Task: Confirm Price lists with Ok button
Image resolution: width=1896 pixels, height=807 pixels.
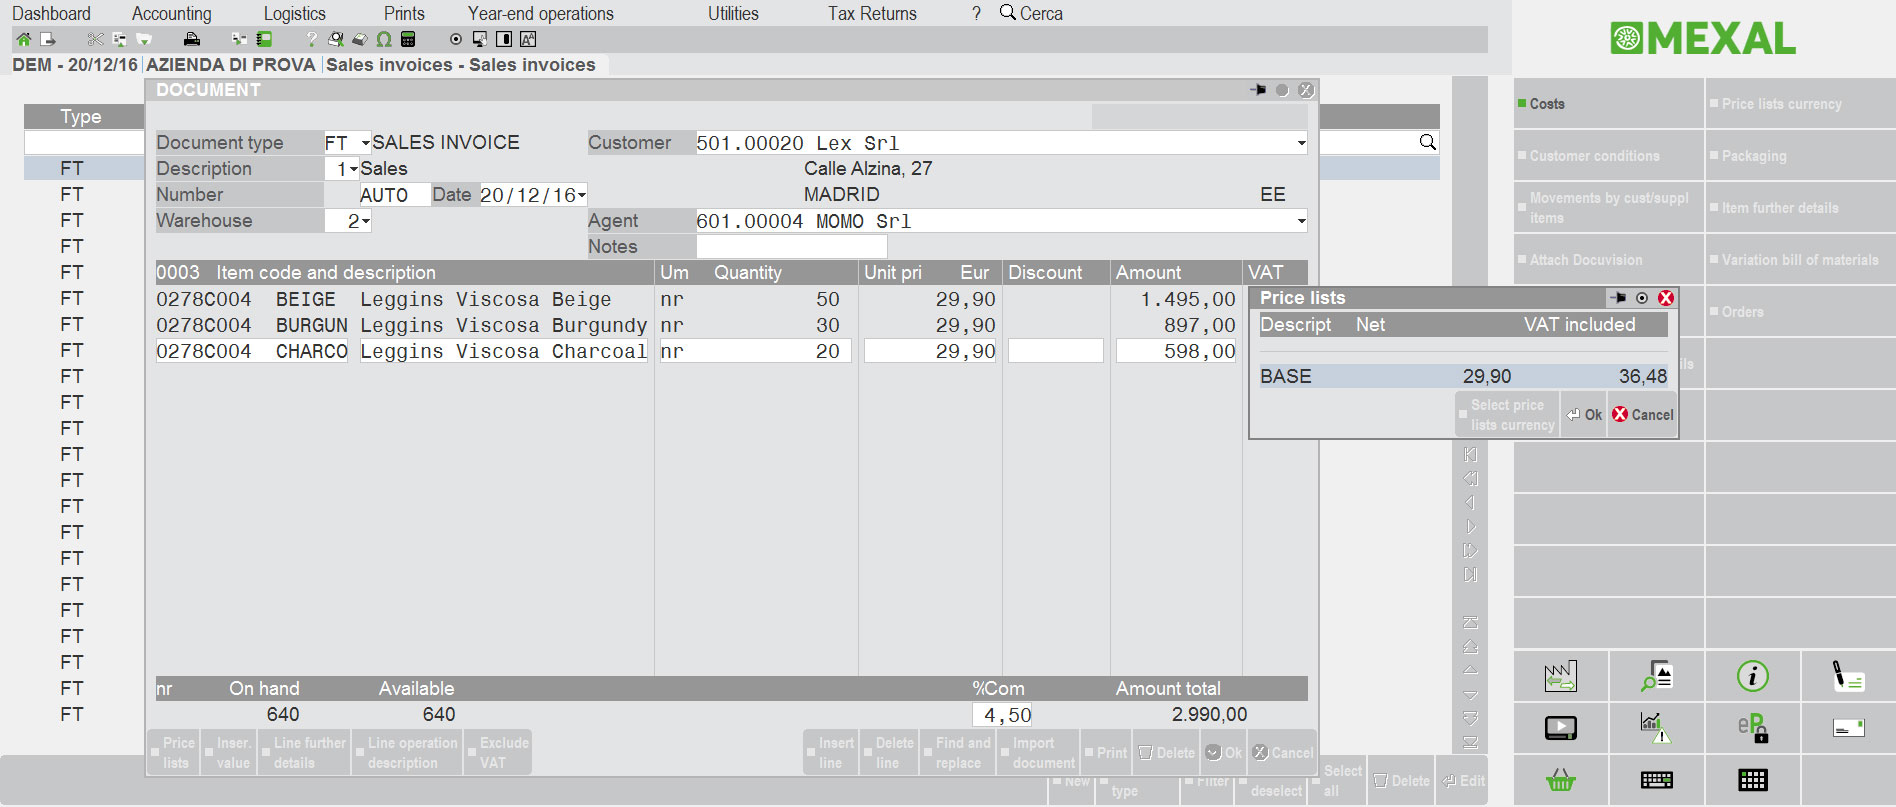Action: pyautogui.click(x=1584, y=415)
